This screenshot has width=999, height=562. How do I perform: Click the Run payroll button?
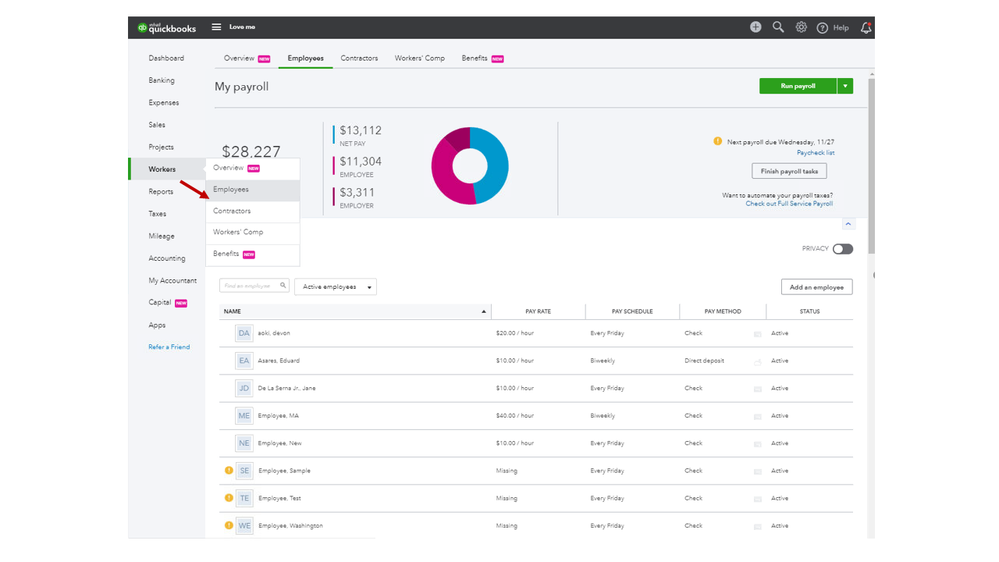click(797, 86)
